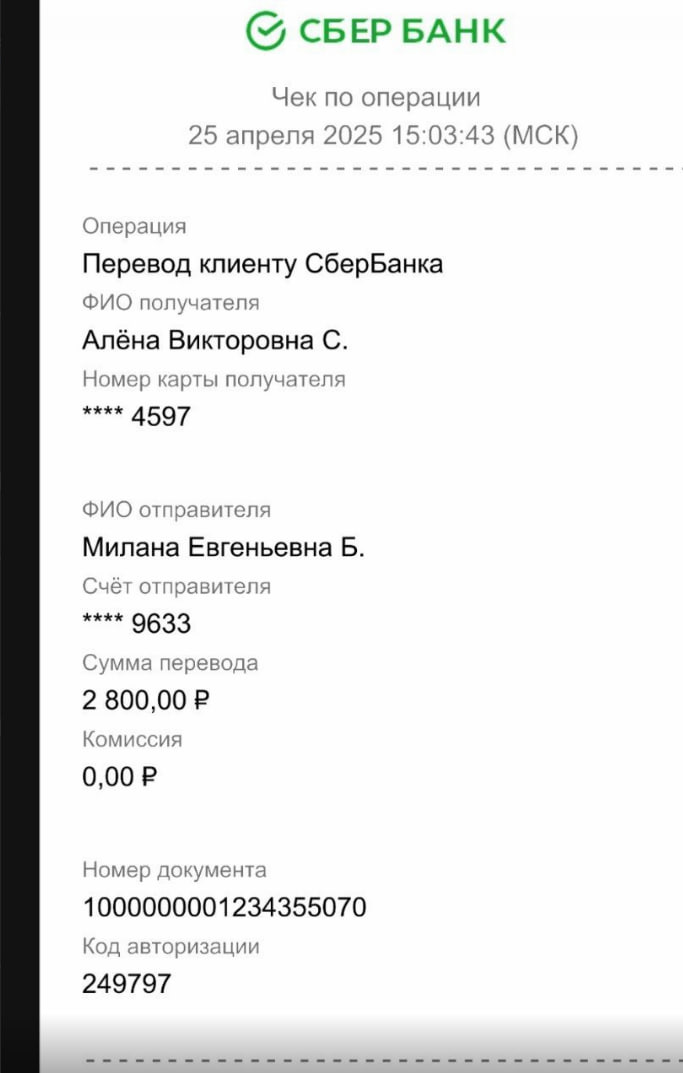Click the Код авторизации label

[x=171, y=947]
